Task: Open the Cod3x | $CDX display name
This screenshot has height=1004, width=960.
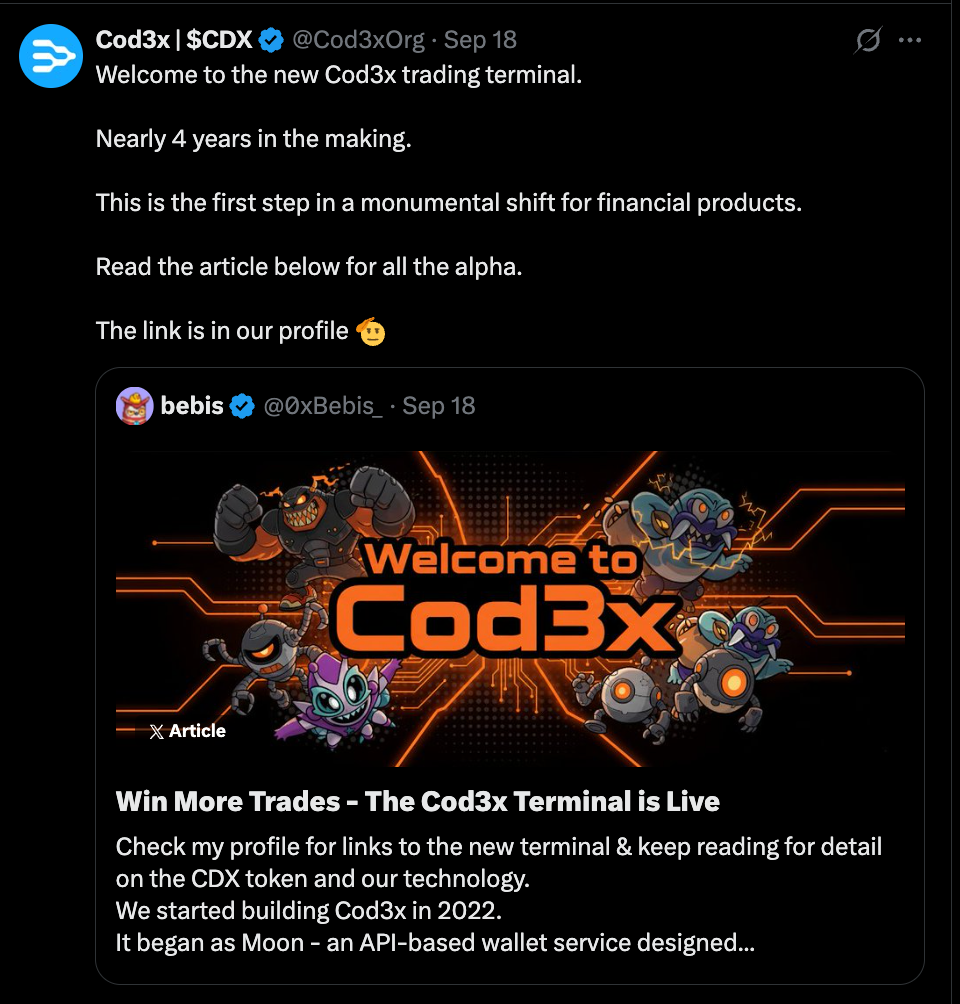Action: point(174,40)
